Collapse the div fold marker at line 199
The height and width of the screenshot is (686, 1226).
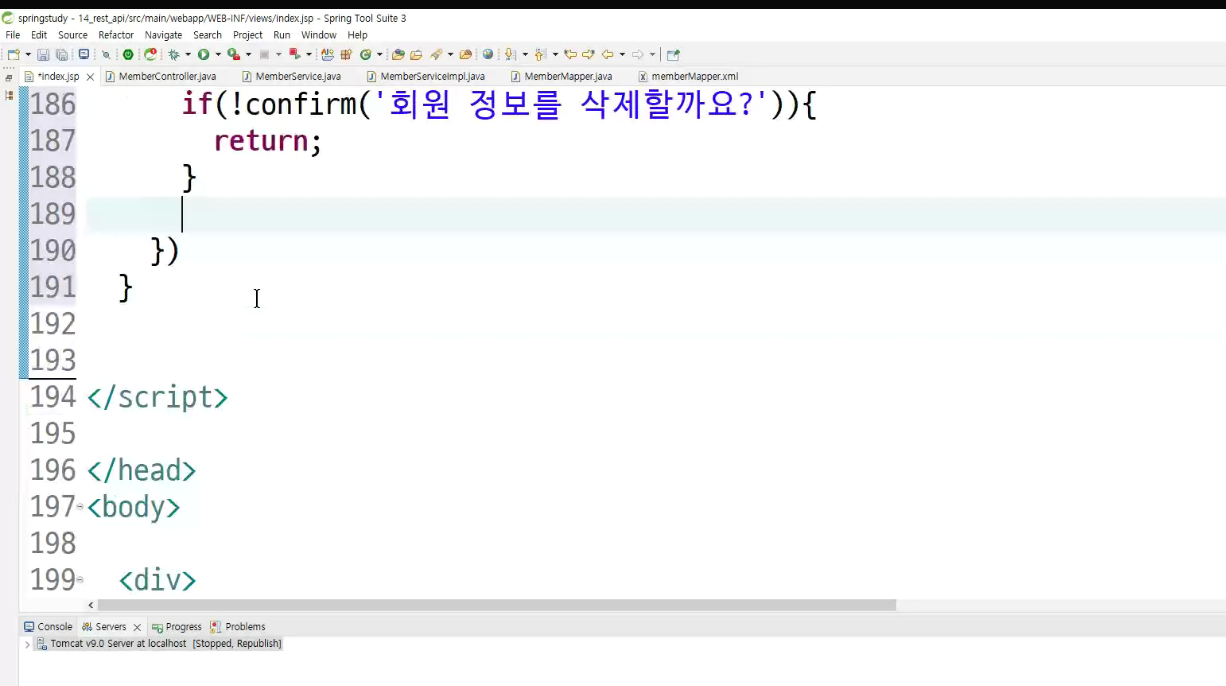(x=80, y=580)
